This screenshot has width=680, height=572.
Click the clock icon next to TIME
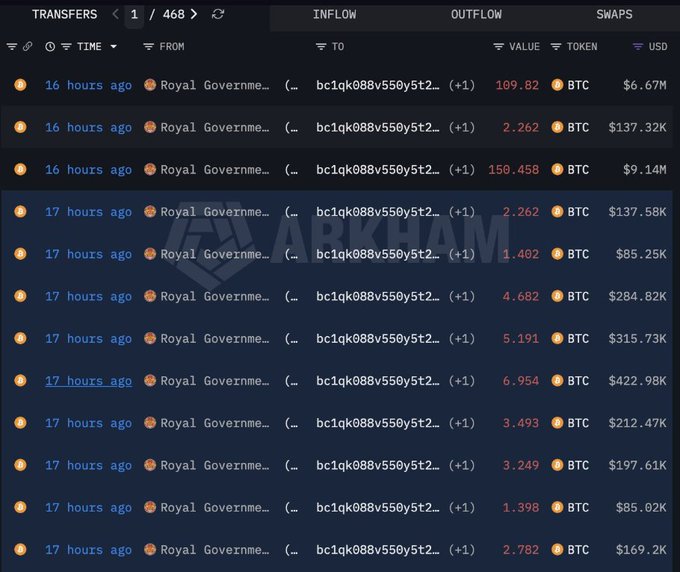pos(50,46)
